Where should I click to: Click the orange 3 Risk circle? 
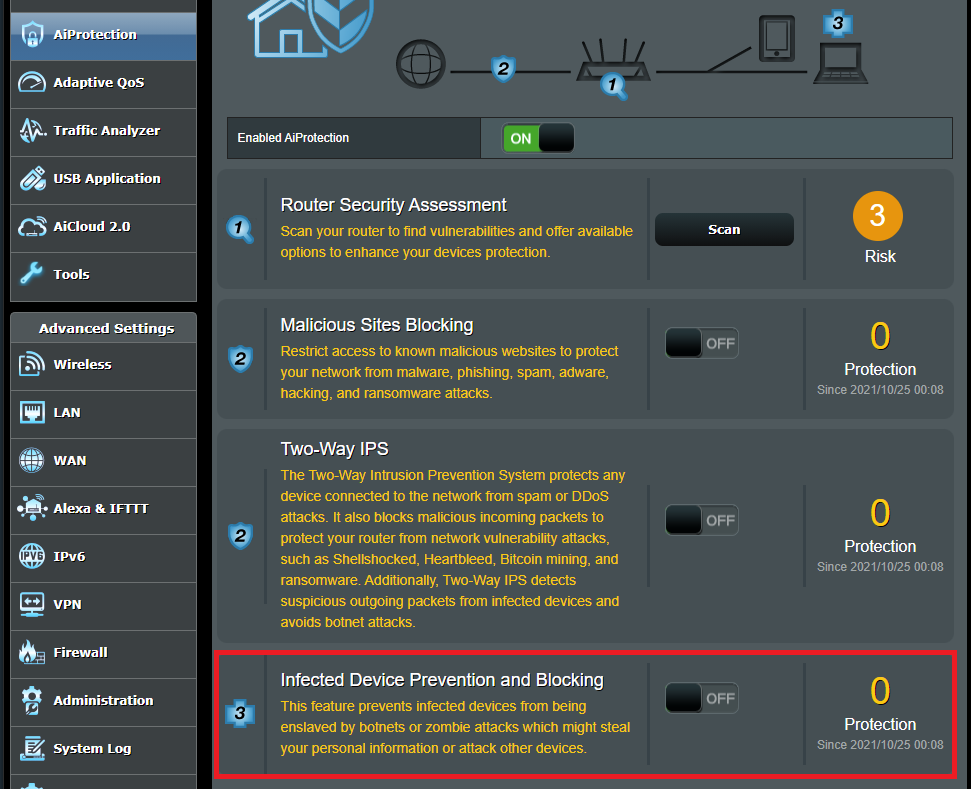[x=877, y=216]
